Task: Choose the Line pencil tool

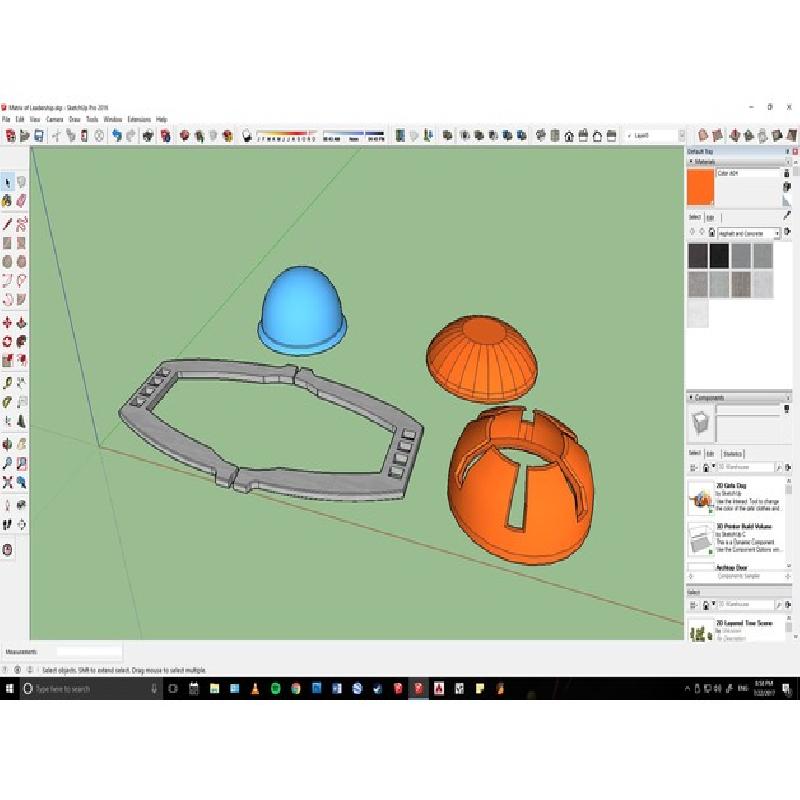Action: (x=8, y=224)
